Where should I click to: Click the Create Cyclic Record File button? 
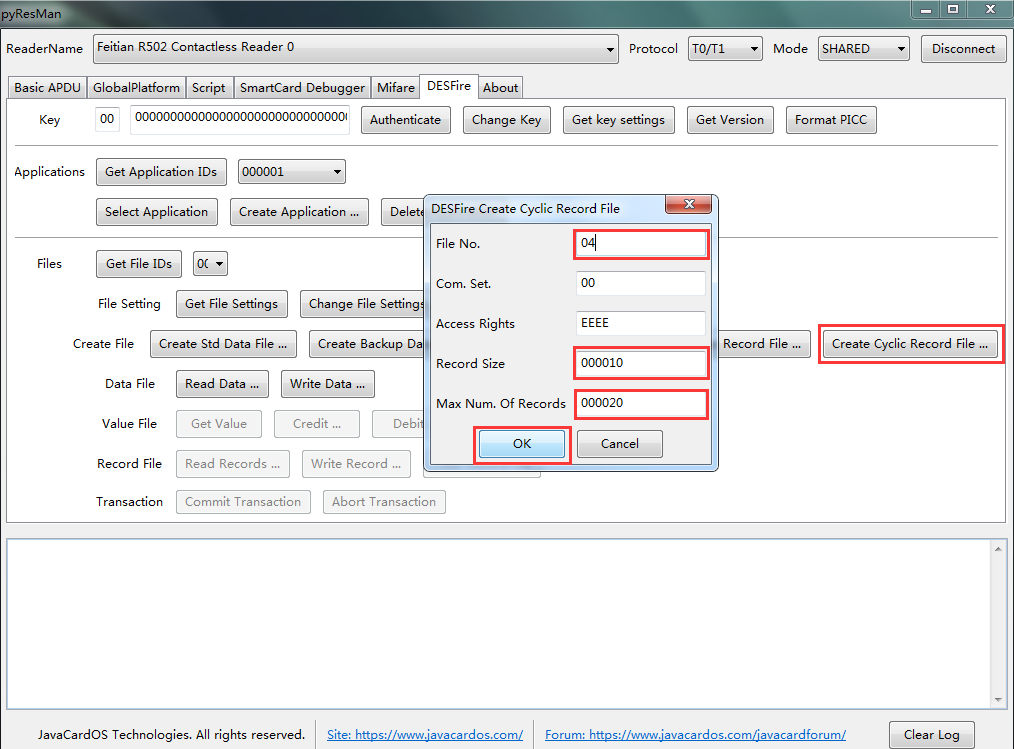coord(910,344)
